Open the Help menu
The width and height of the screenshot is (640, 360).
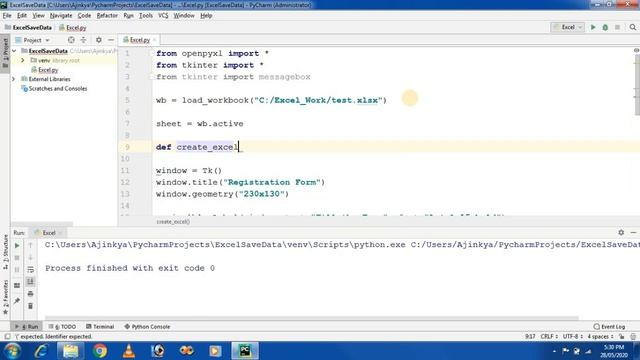[206, 16]
